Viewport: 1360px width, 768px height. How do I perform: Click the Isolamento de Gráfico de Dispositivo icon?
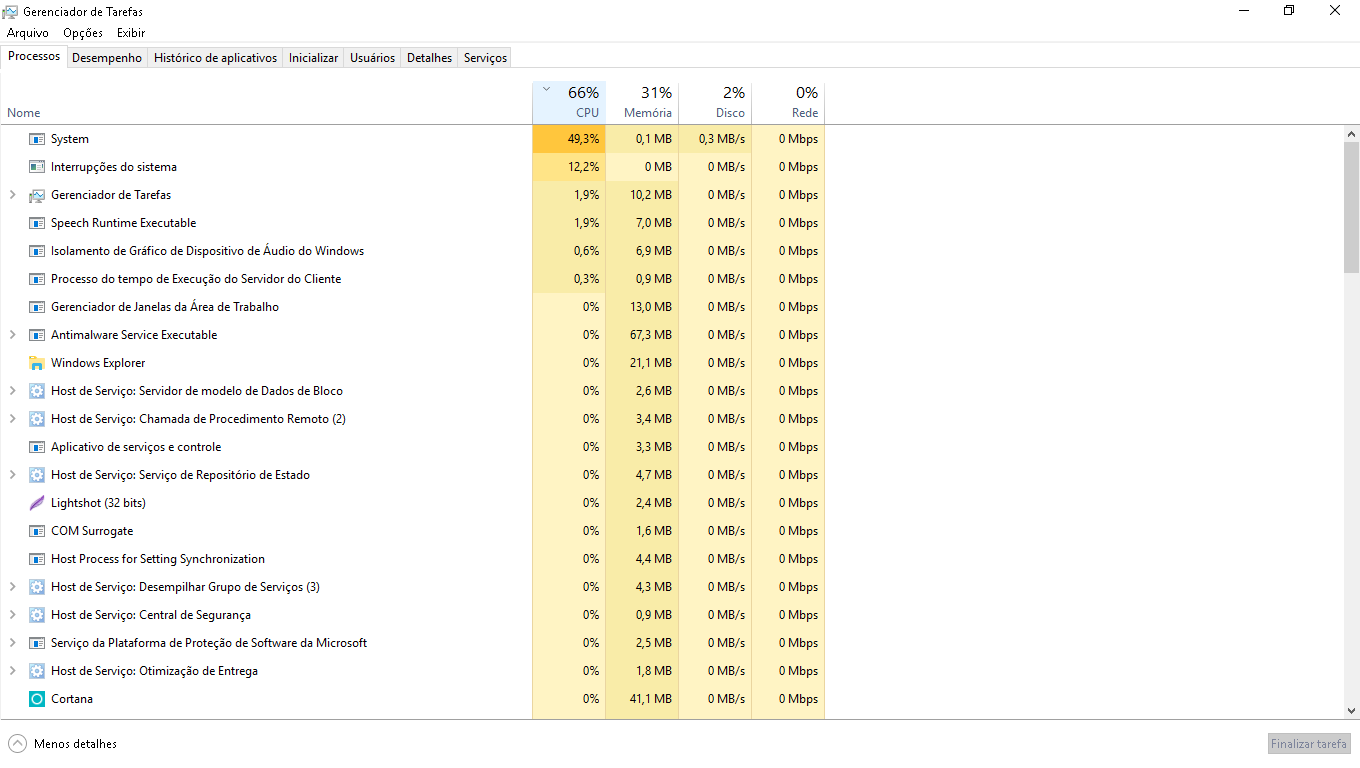(37, 251)
